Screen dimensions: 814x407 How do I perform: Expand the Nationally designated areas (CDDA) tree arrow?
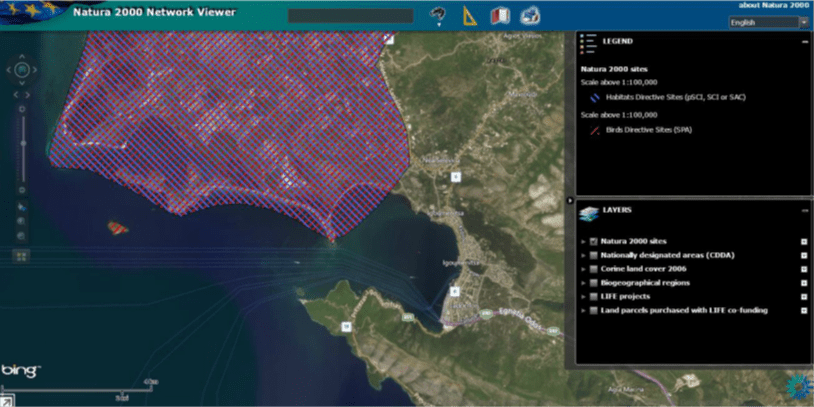click(583, 255)
